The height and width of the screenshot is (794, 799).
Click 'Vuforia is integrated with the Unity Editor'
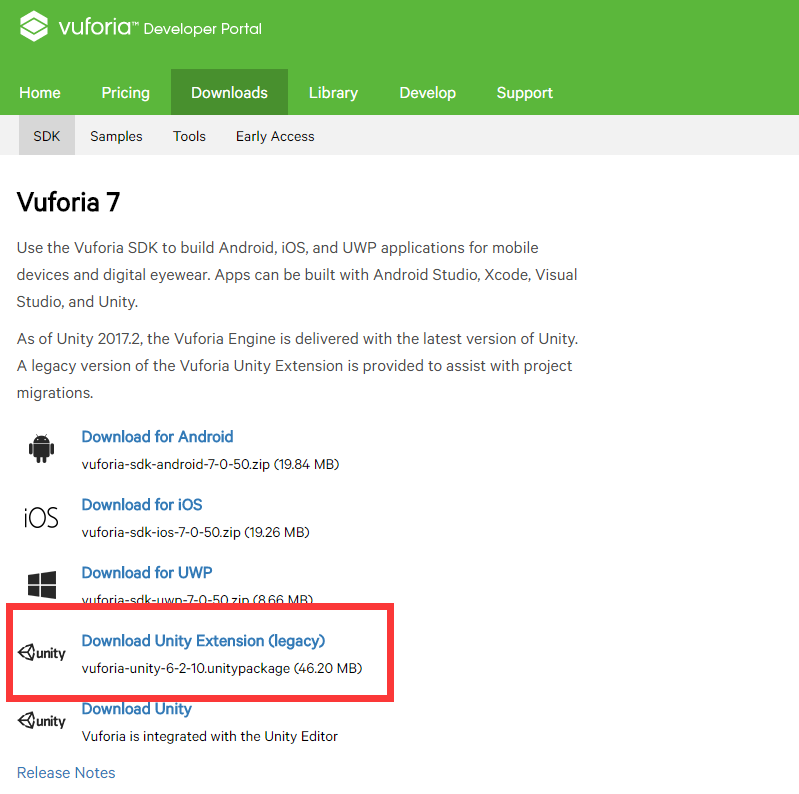pos(209,736)
